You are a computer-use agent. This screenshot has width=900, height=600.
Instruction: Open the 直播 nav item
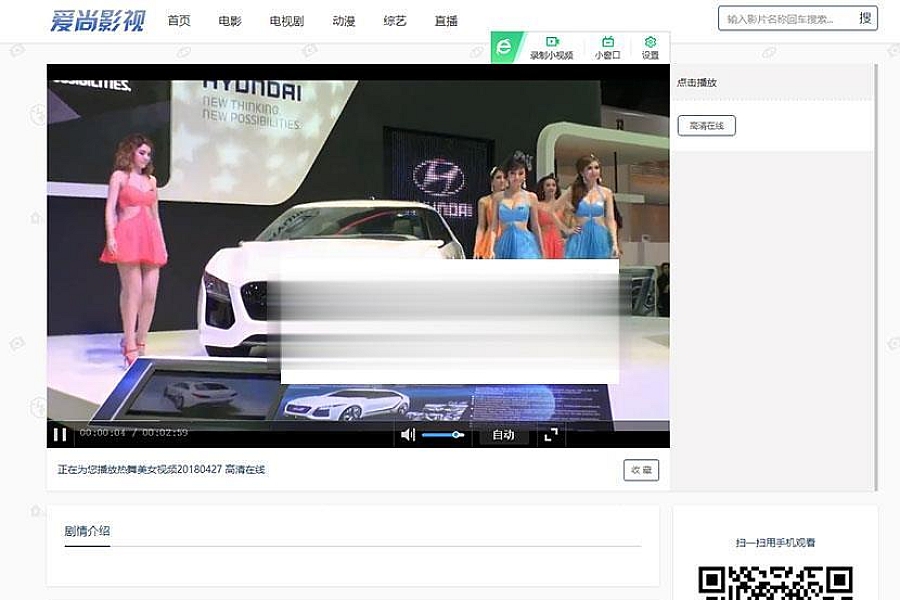[x=446, y=21]
